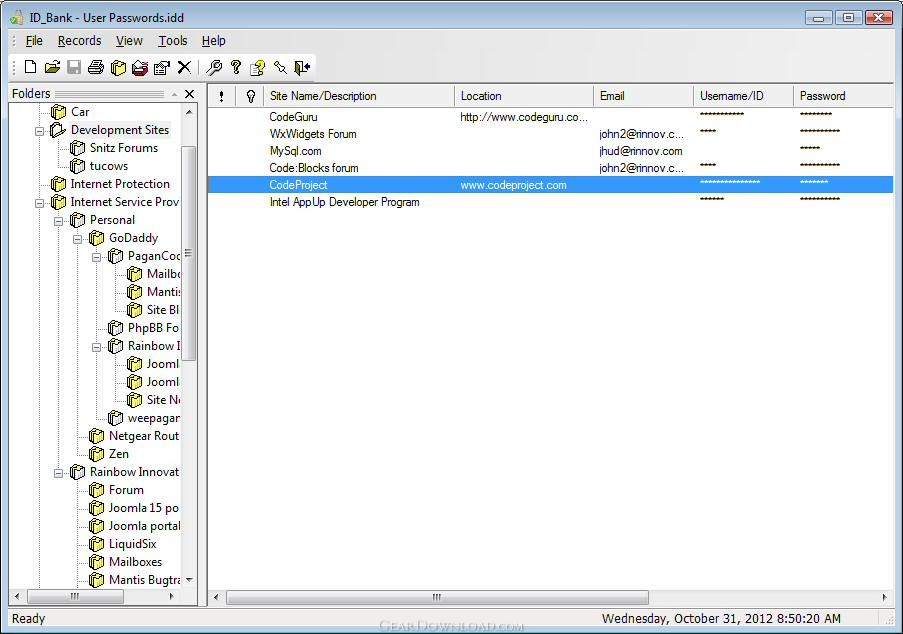Sort by Password column header
This screenshot has height=634, width=903.
pyautogui.click(x=843, y=96)
